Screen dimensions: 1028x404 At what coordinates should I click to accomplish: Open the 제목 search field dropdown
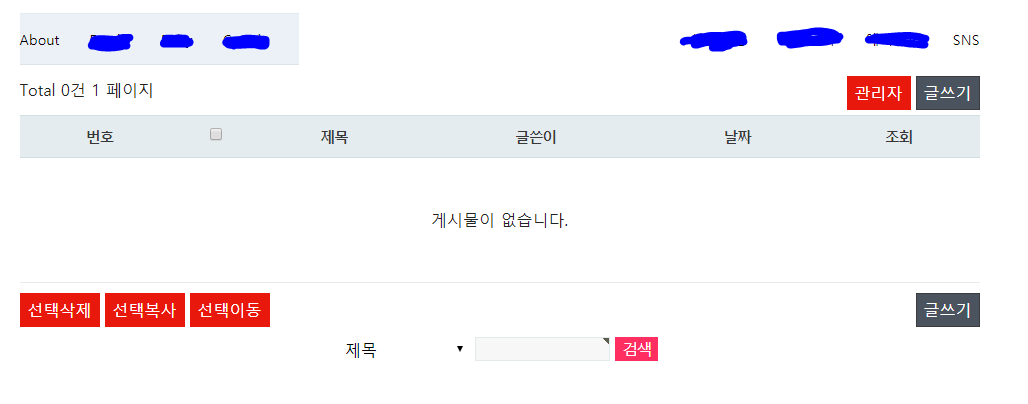point(404,349)
